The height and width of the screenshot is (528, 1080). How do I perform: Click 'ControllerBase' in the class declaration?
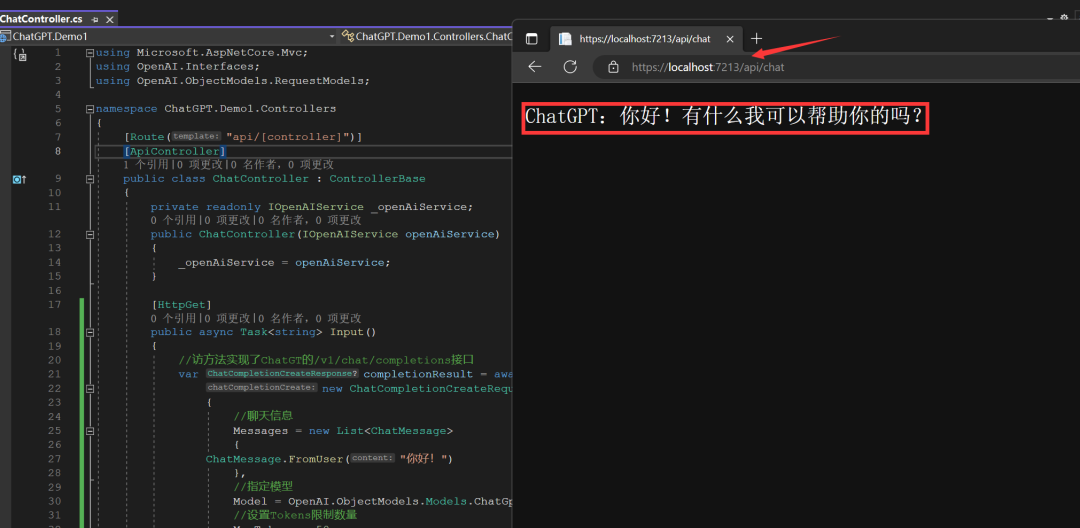[377, 179]
